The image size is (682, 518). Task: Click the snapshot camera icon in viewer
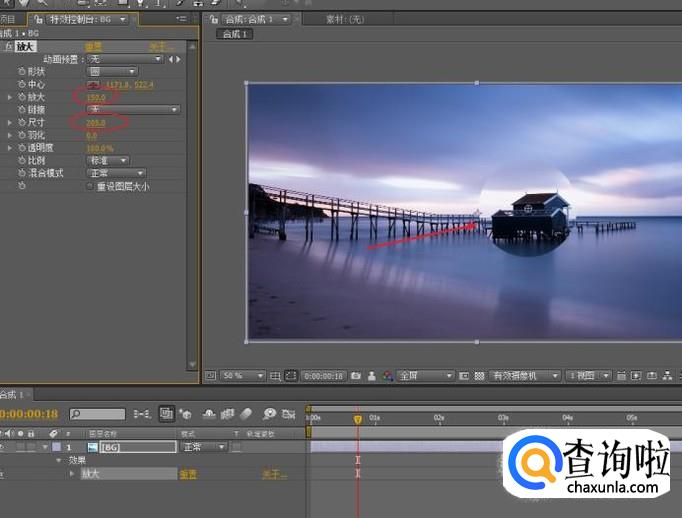point(355,376)
